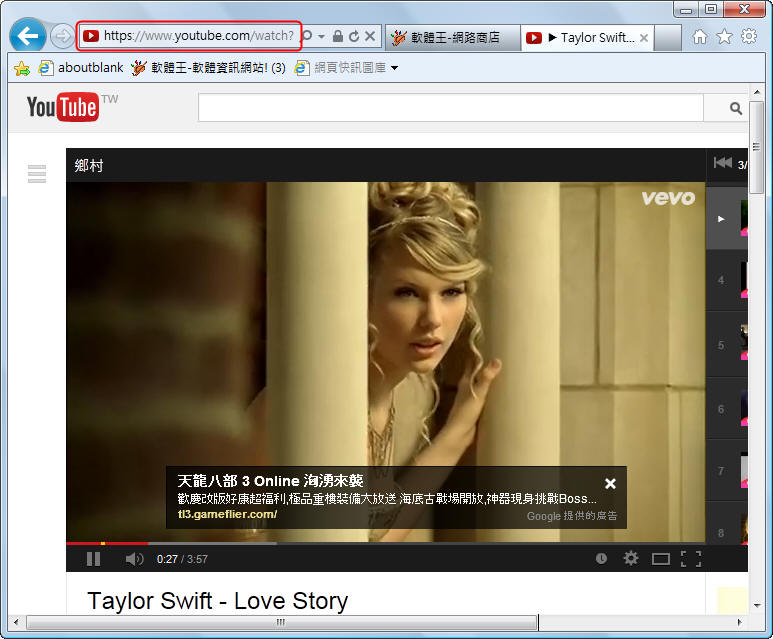
Task: Go to the YouTube logo home page
Action: point(62,107)
